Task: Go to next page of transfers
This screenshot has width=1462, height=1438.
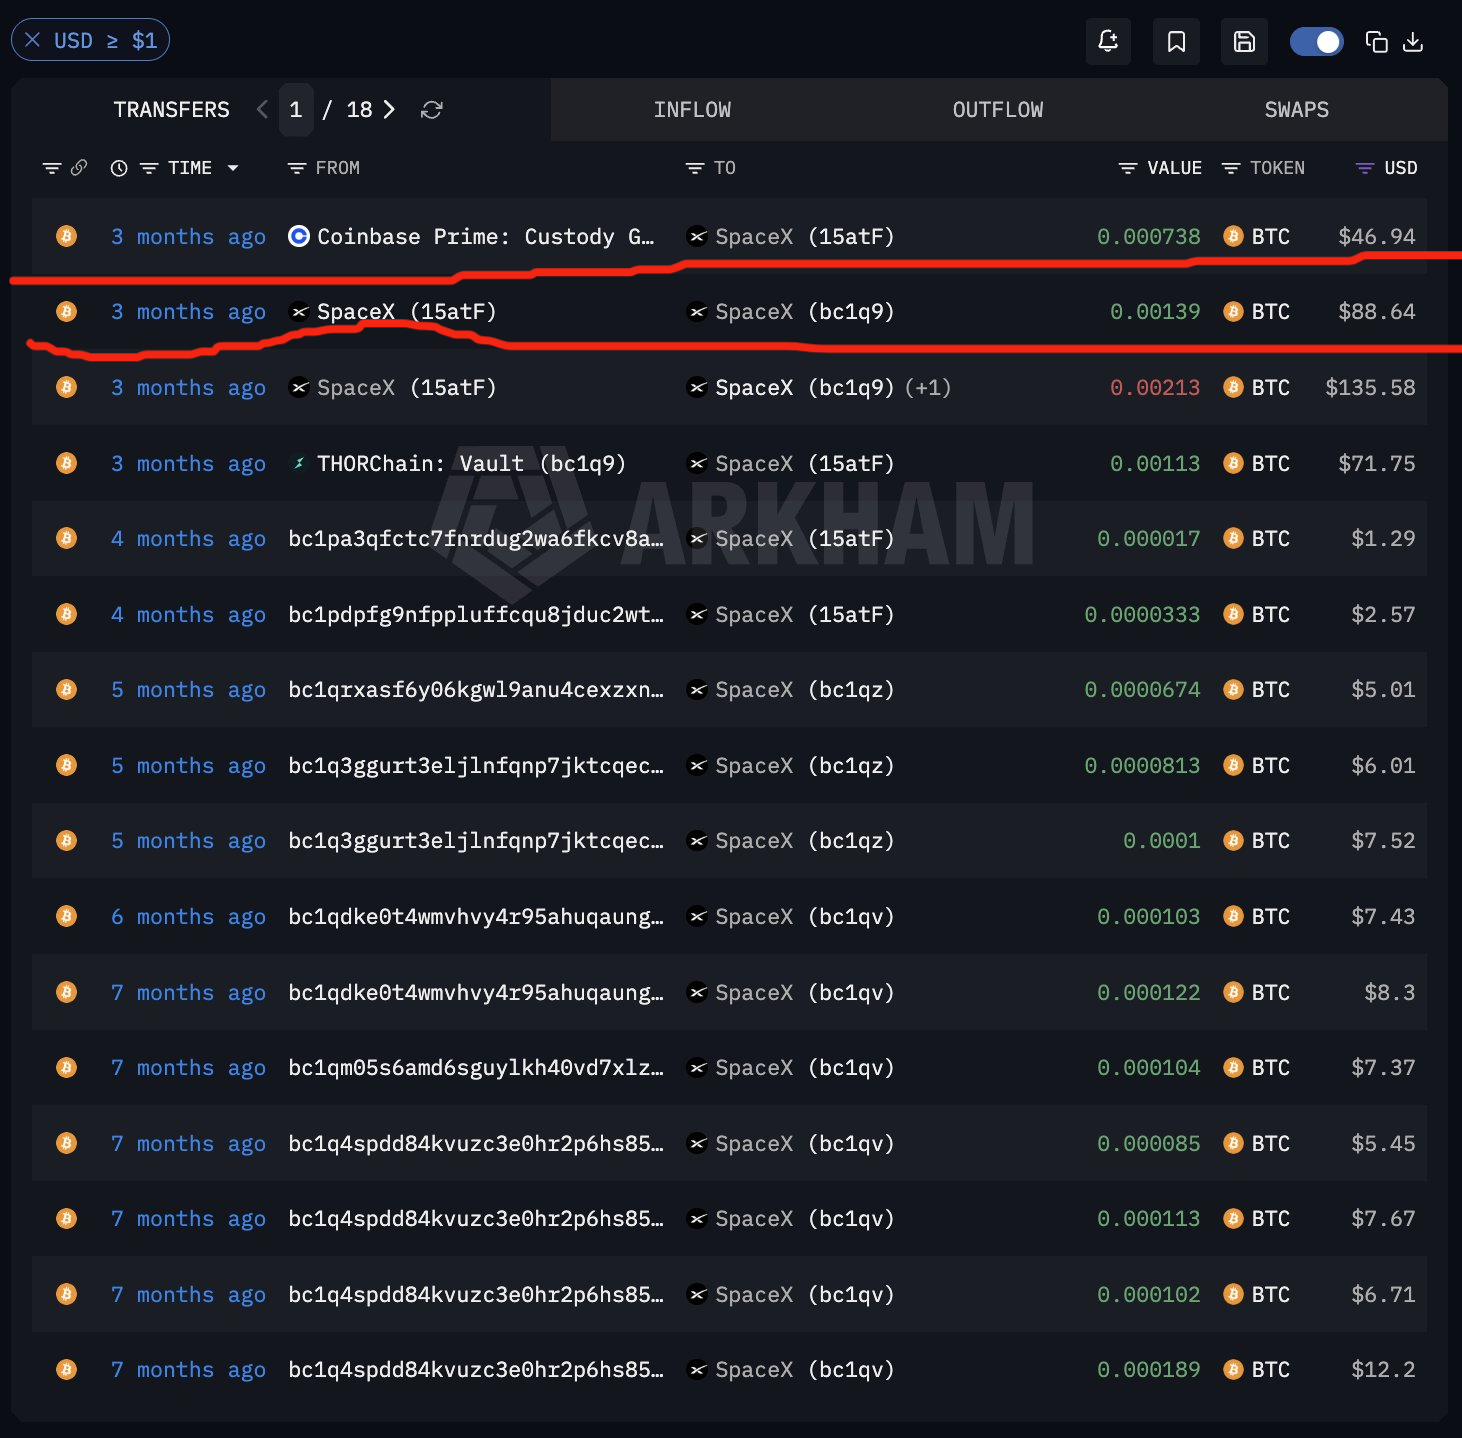Action: 389,109
